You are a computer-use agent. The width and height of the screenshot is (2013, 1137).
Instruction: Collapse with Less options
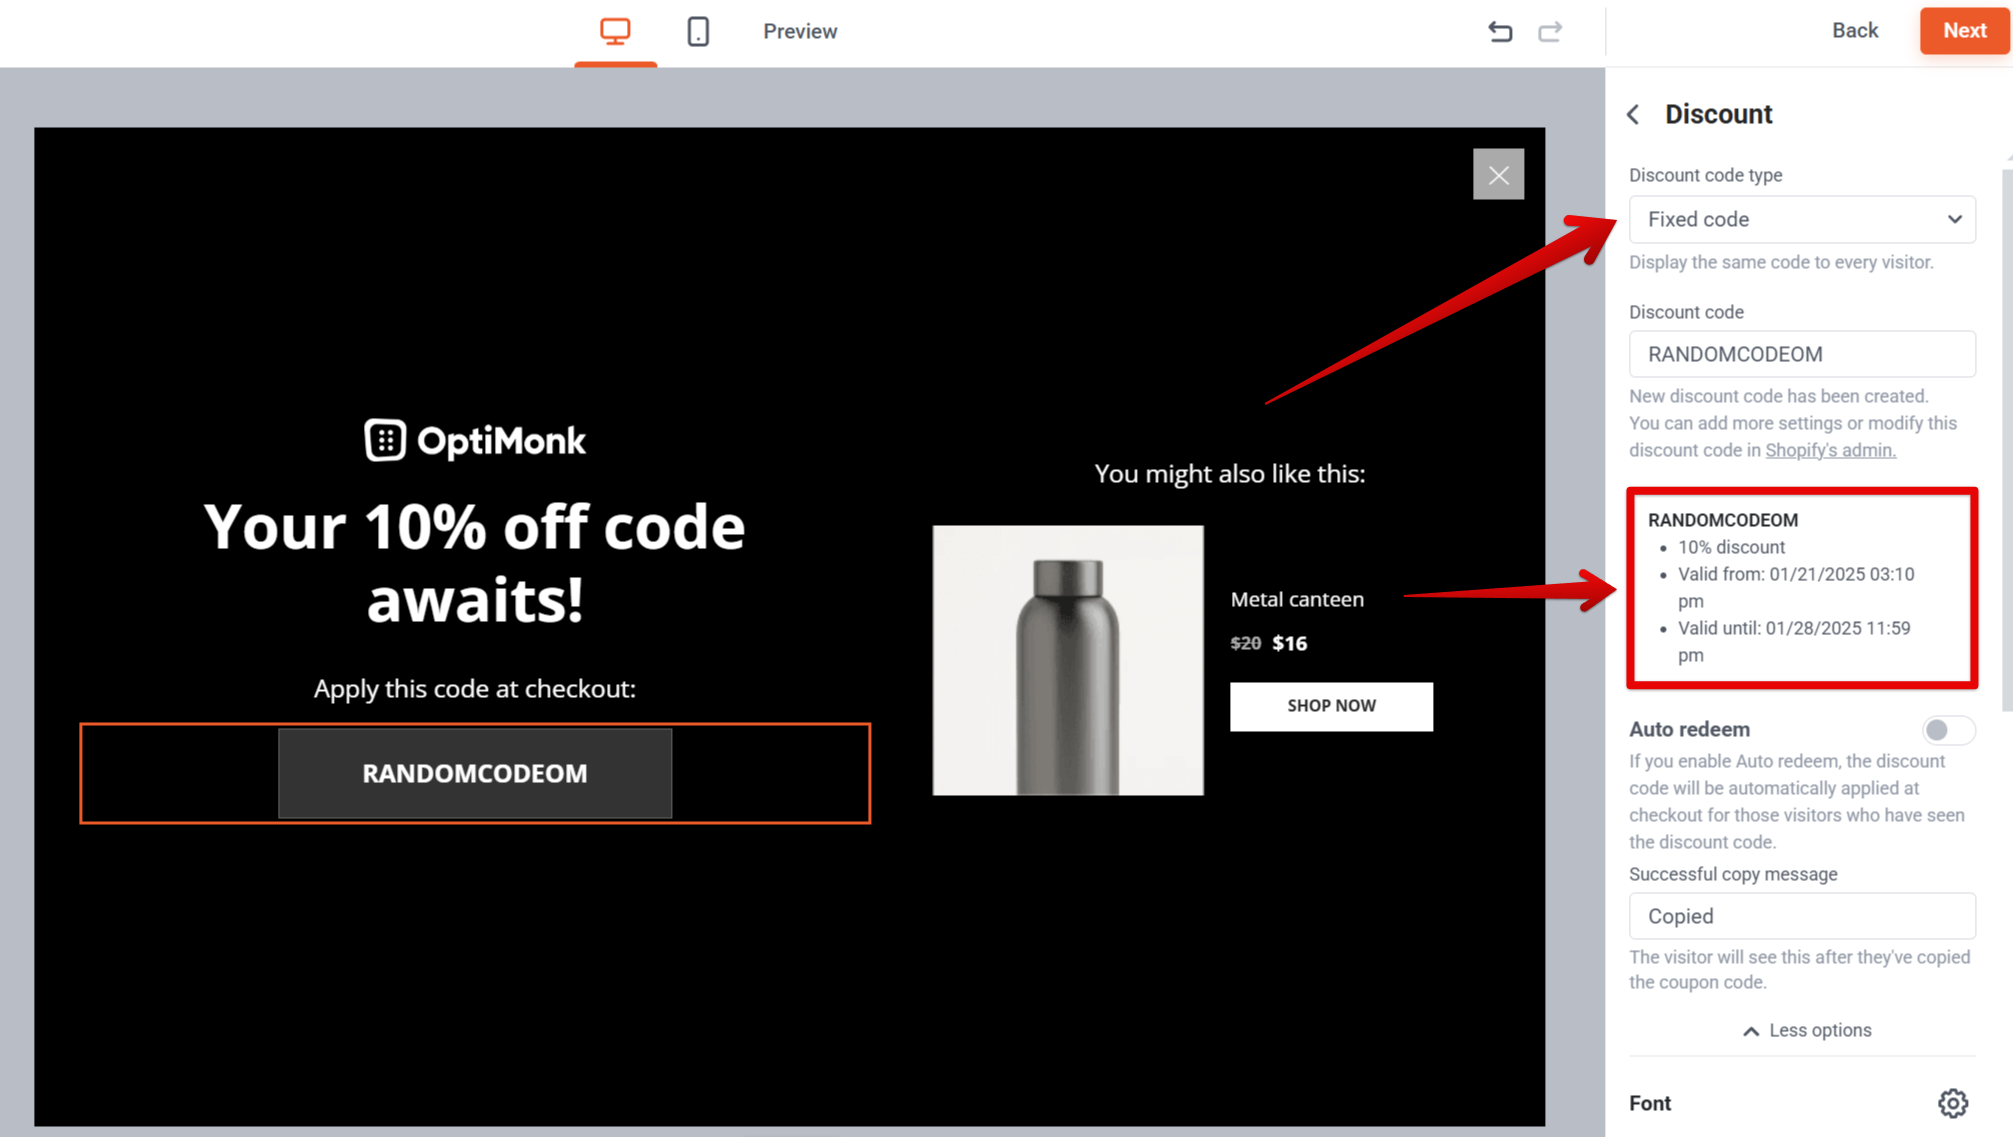point(1806,1030)
